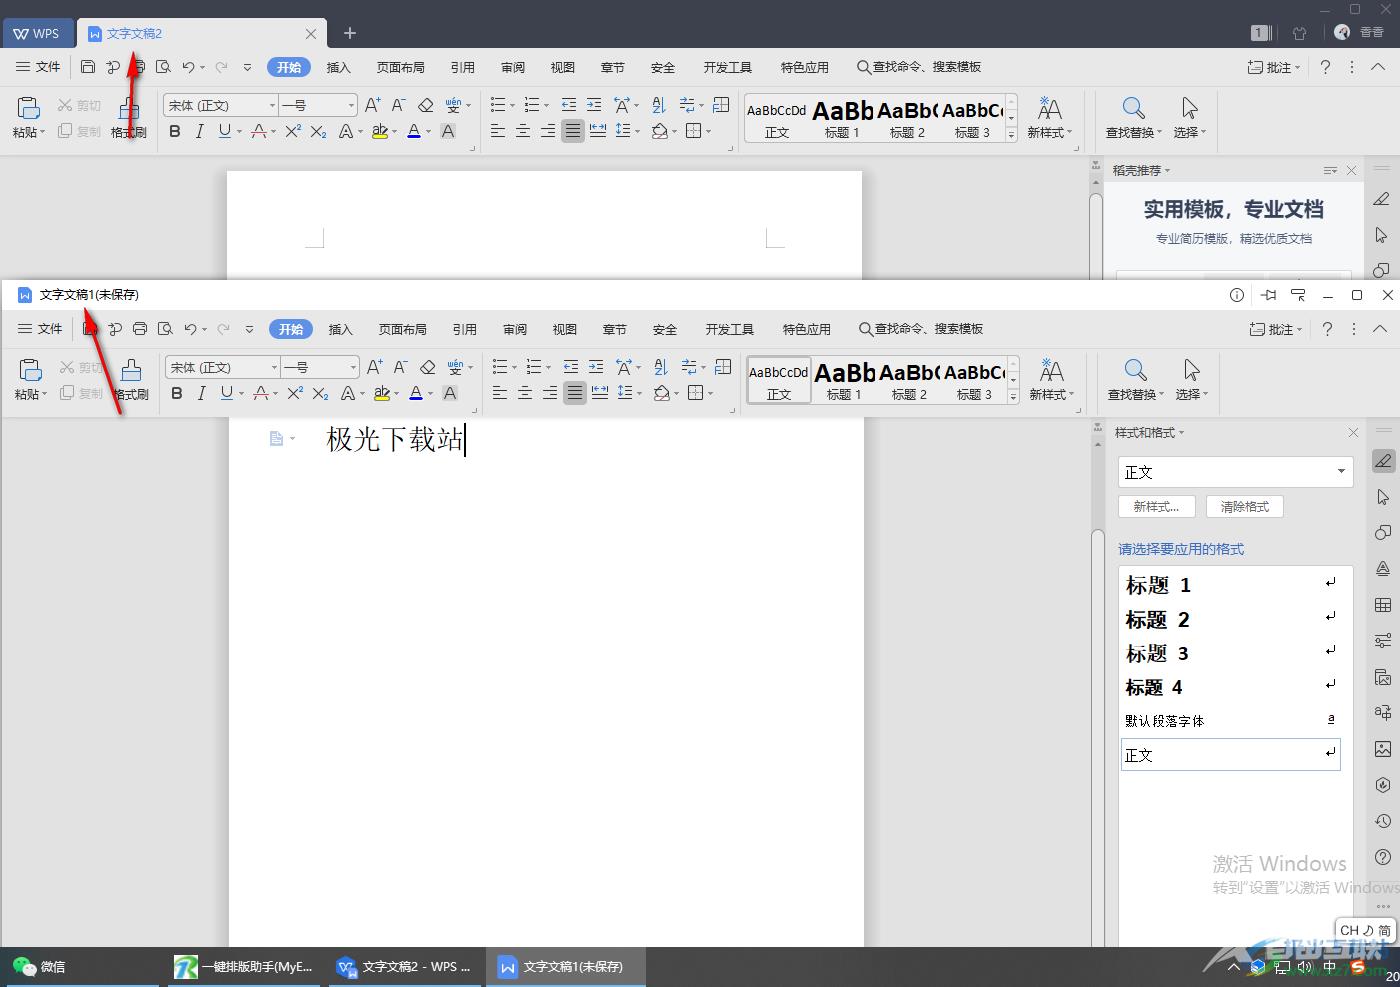This screenshot has width=1400, height=987.
Task: Click 查找命令 search box in 文字文稿1
Action: pyautogui.click(x=921, y=329)
